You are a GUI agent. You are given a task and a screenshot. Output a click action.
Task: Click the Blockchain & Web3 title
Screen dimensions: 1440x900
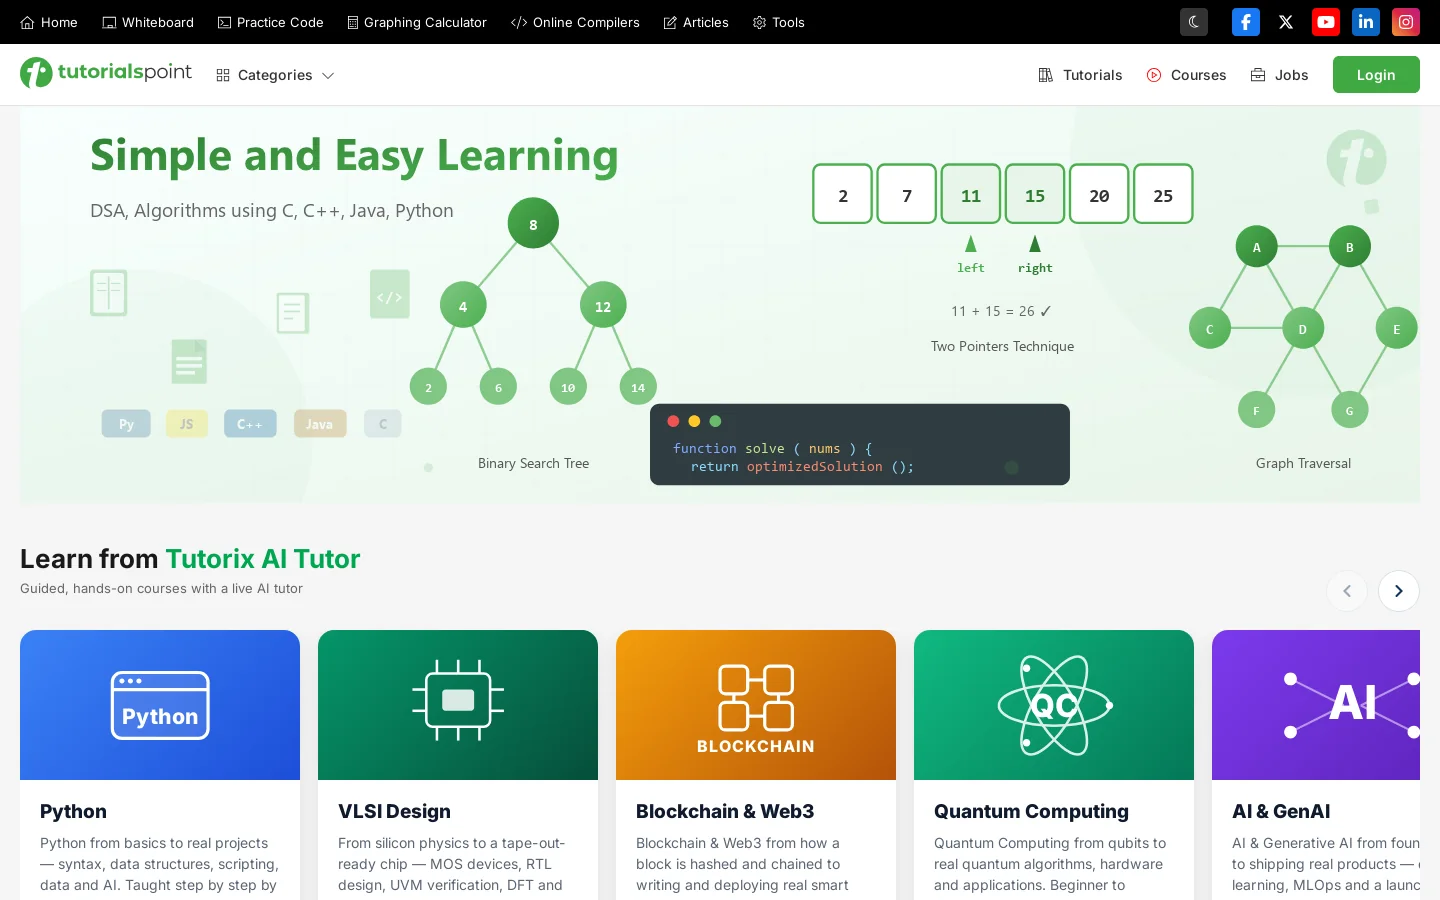(725, 811)
